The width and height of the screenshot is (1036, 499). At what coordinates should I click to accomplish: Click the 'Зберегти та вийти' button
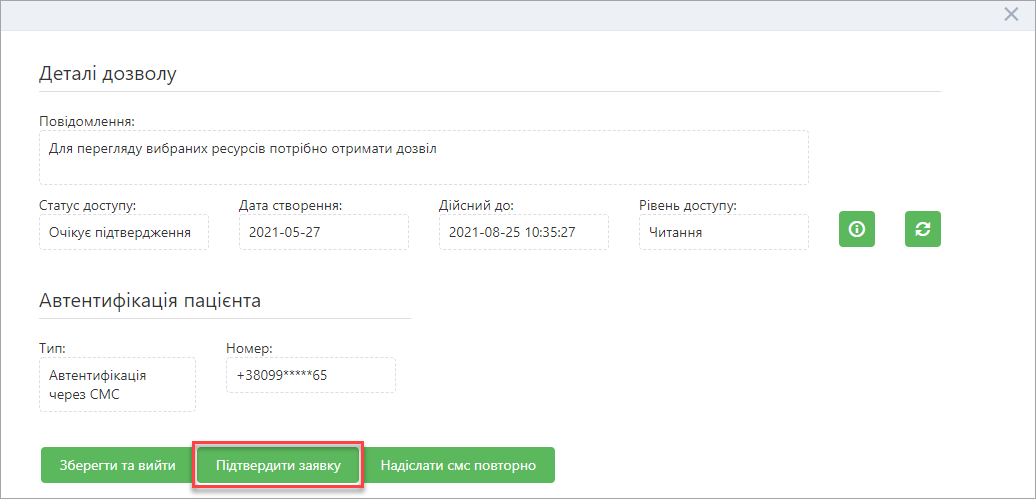[118, 465]
